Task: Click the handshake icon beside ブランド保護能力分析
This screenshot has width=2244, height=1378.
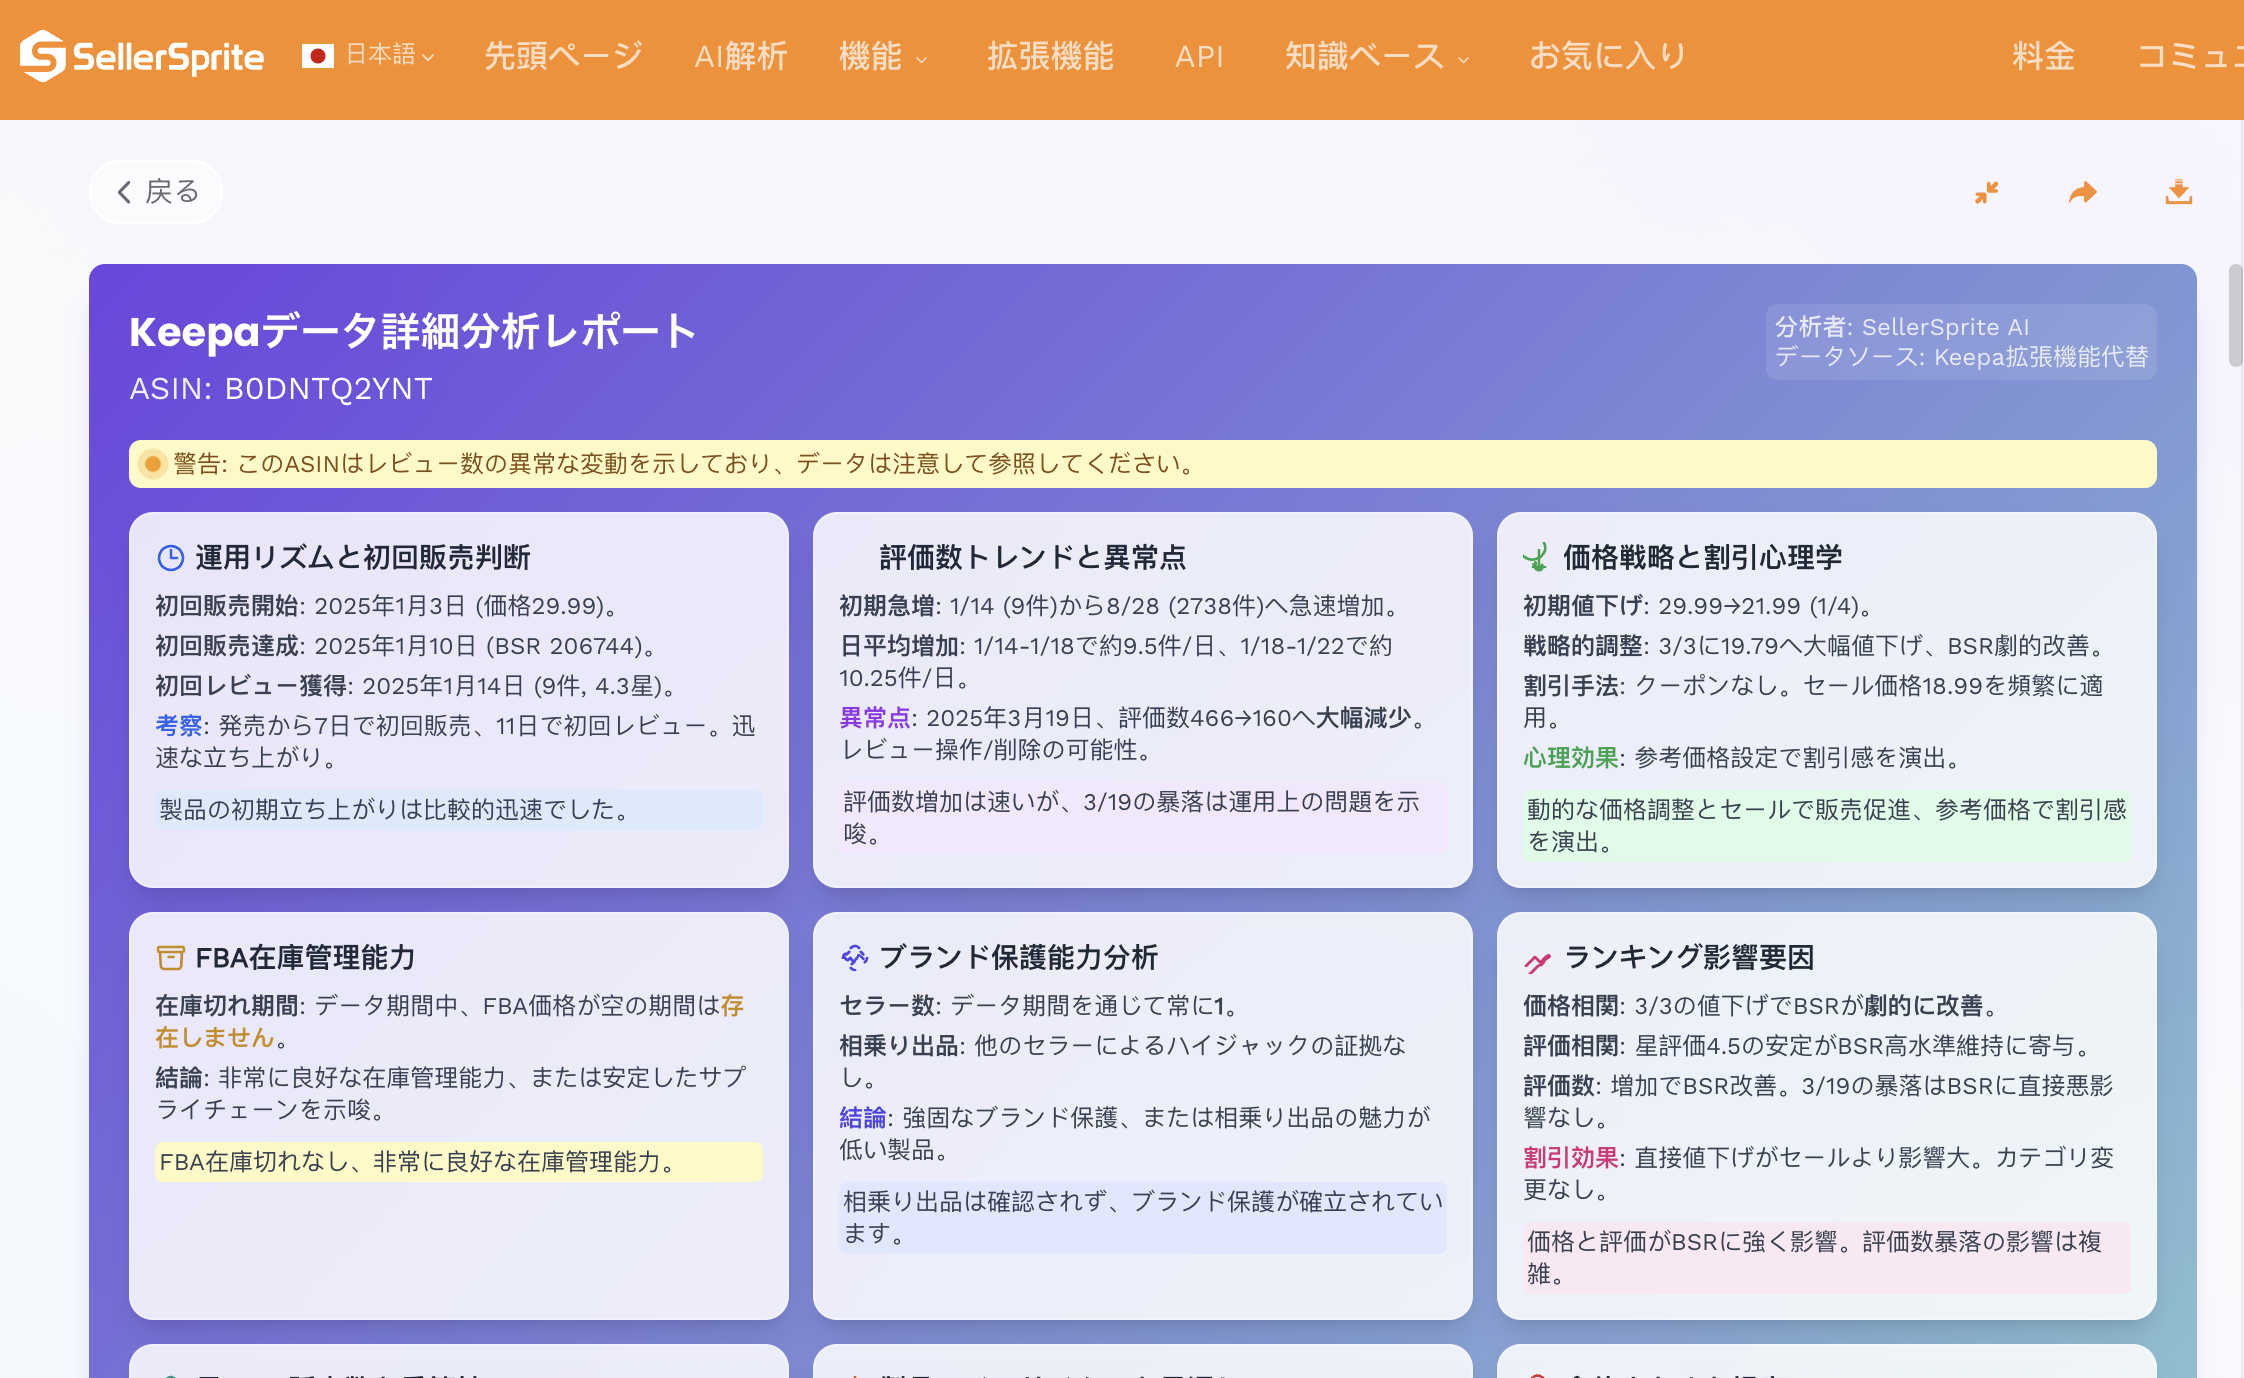Action: coord(854,958)
